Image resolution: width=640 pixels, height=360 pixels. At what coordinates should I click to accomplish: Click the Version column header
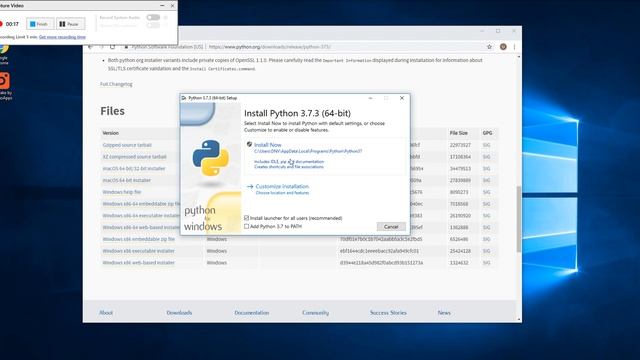click(x=111, y=133)
